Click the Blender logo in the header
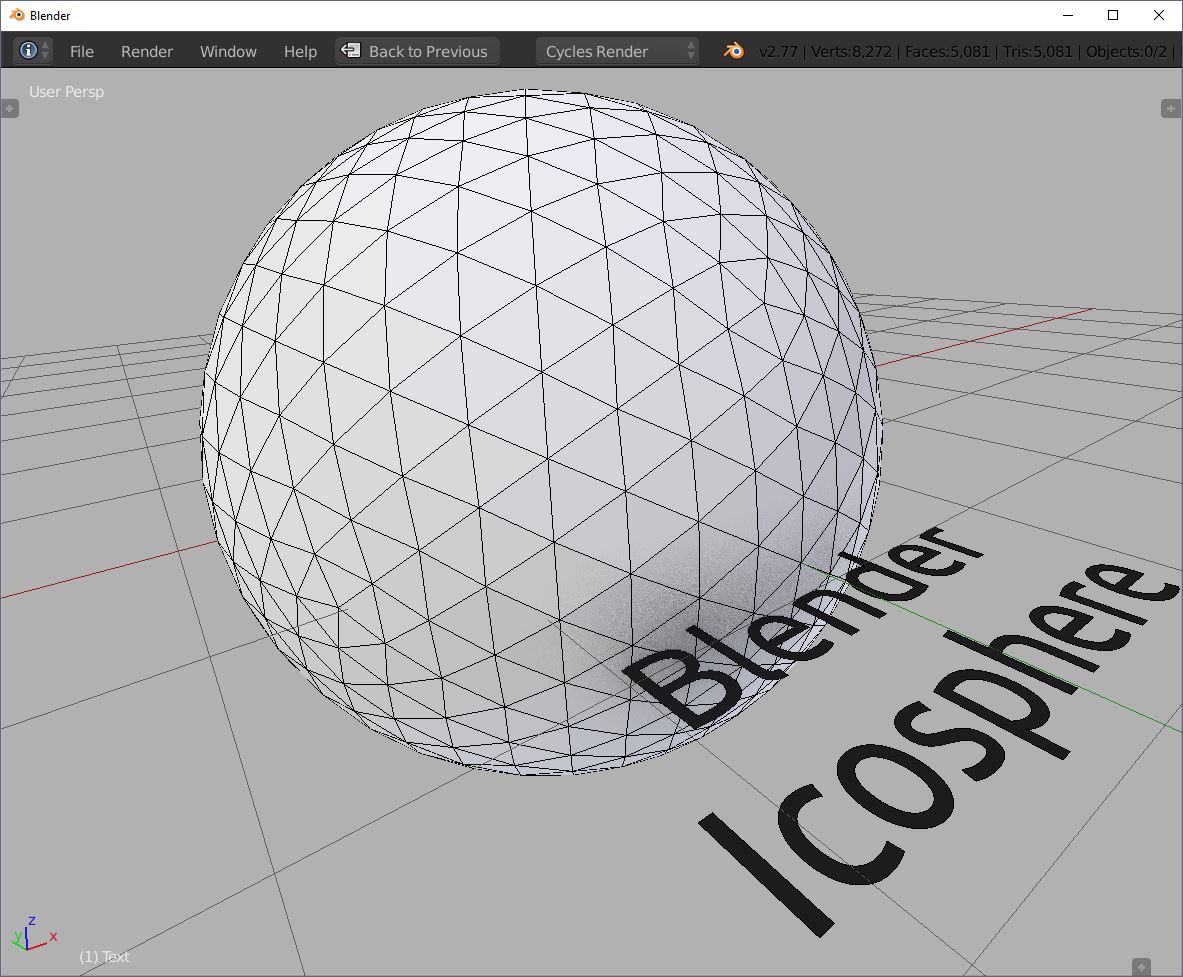The image size is (1183, 977). tap(733, 50)
